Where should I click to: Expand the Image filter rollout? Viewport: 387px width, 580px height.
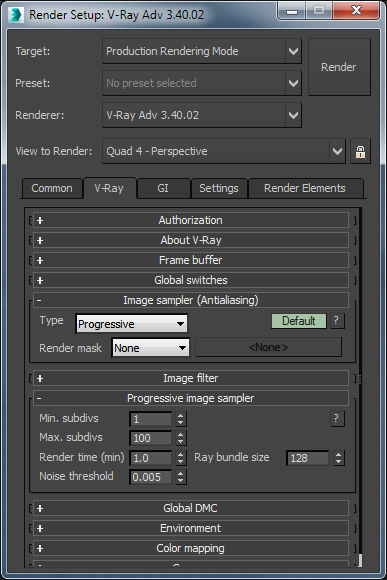(191, 378)
